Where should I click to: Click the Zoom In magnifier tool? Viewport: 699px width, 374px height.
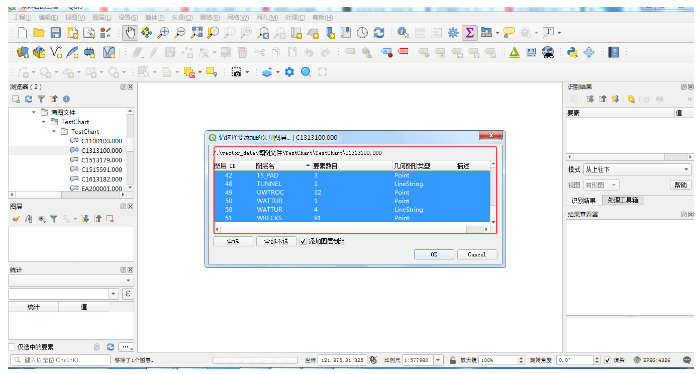[x=164, y=33]
